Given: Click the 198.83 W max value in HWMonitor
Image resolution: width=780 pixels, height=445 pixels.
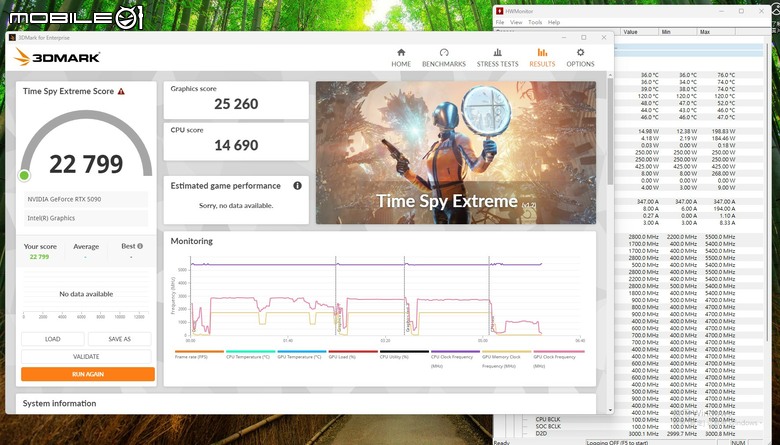Looking at the screenshot, I should 724,131.
